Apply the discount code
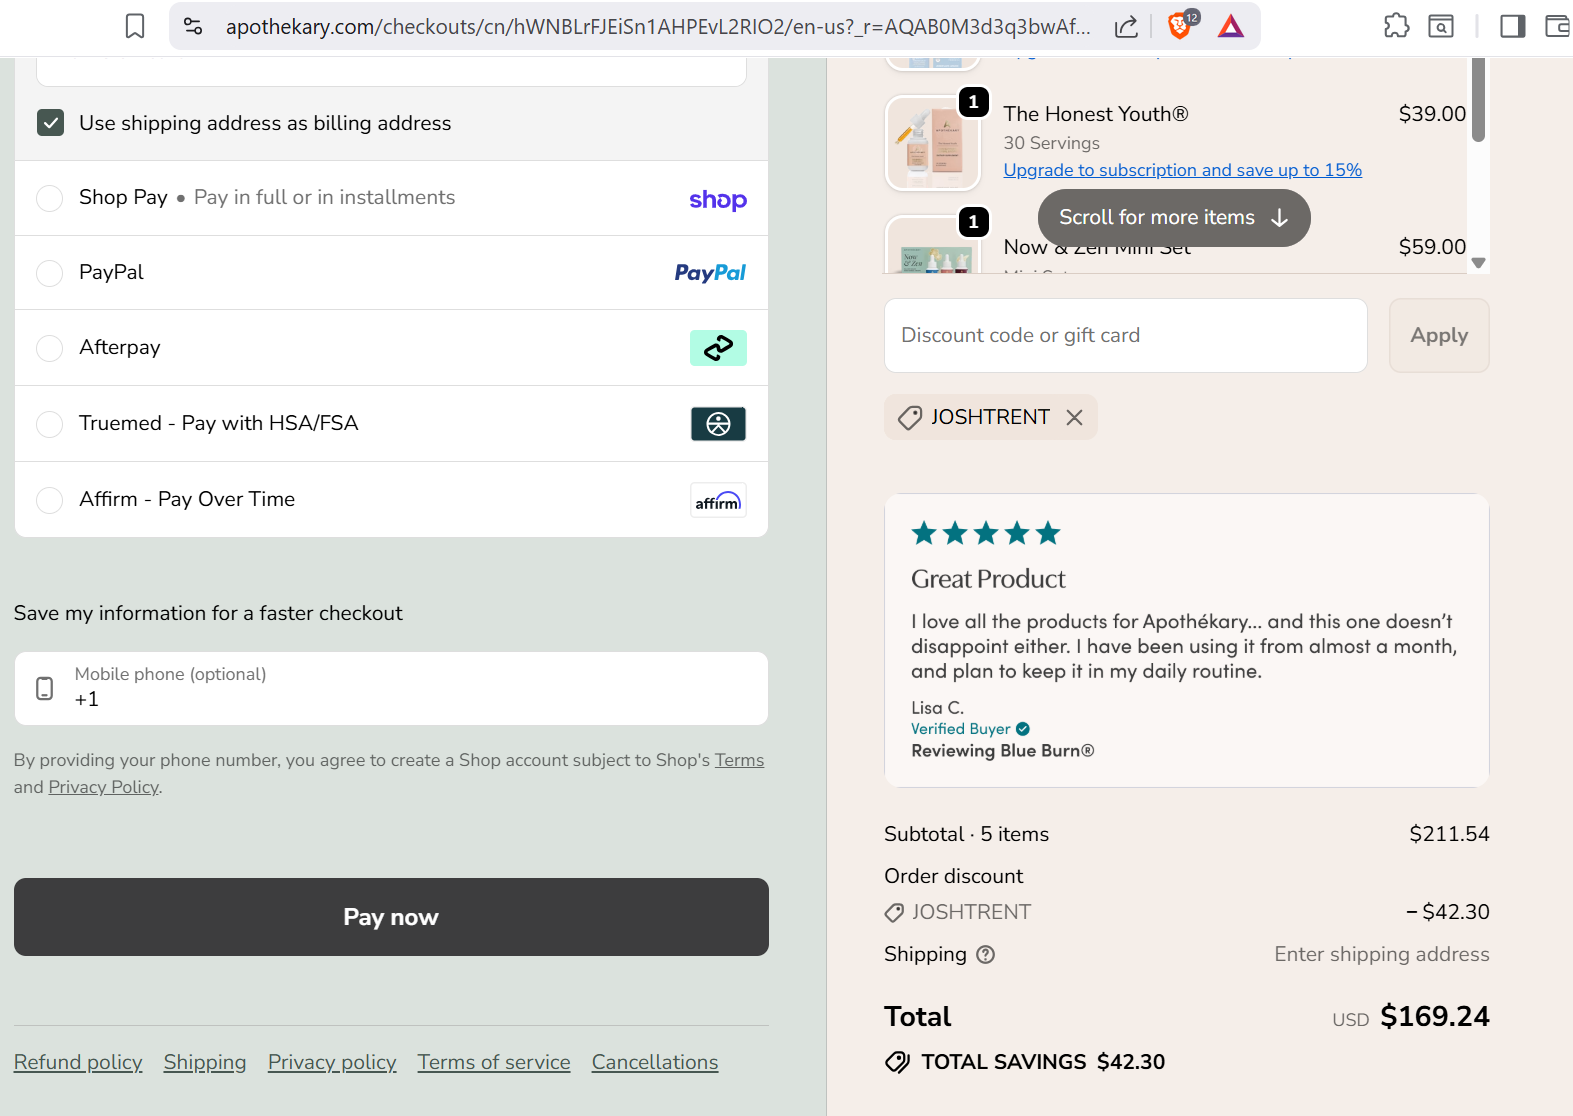Image resolution: width=1573 pixels, height=1116 pixels. pyautogui.click(x=1439, y=335)
